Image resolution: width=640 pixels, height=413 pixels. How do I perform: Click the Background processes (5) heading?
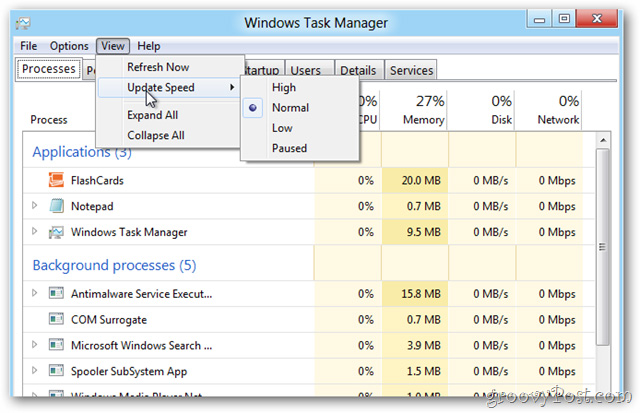(114, 265)
